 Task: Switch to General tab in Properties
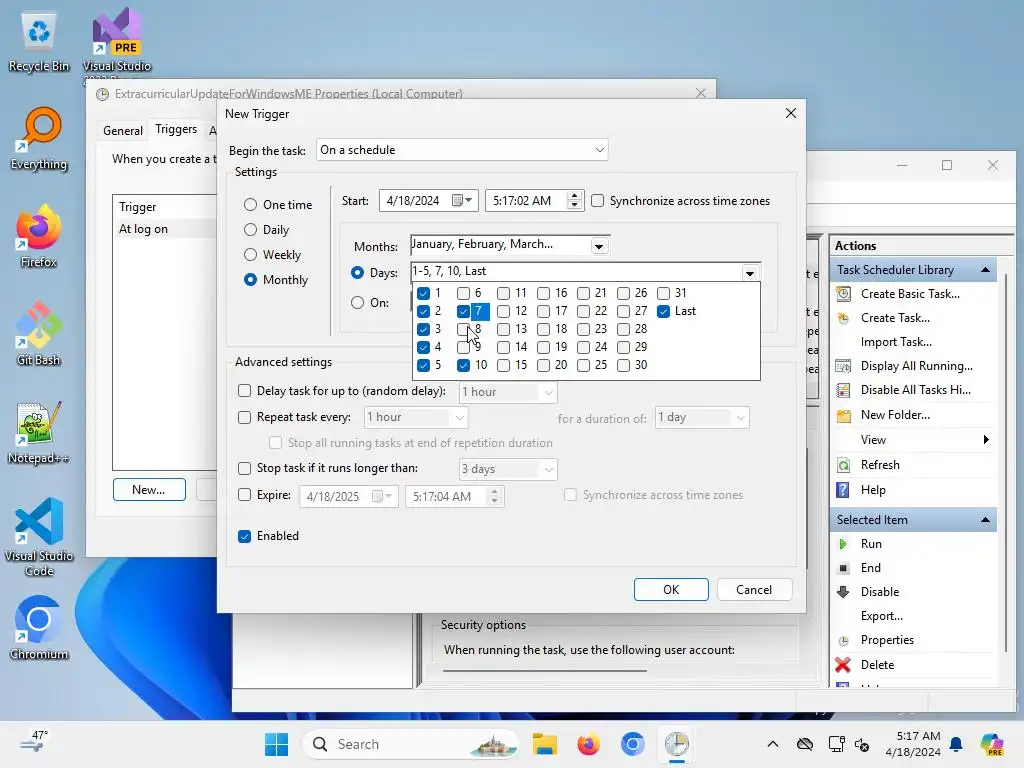tap(123, 131)
